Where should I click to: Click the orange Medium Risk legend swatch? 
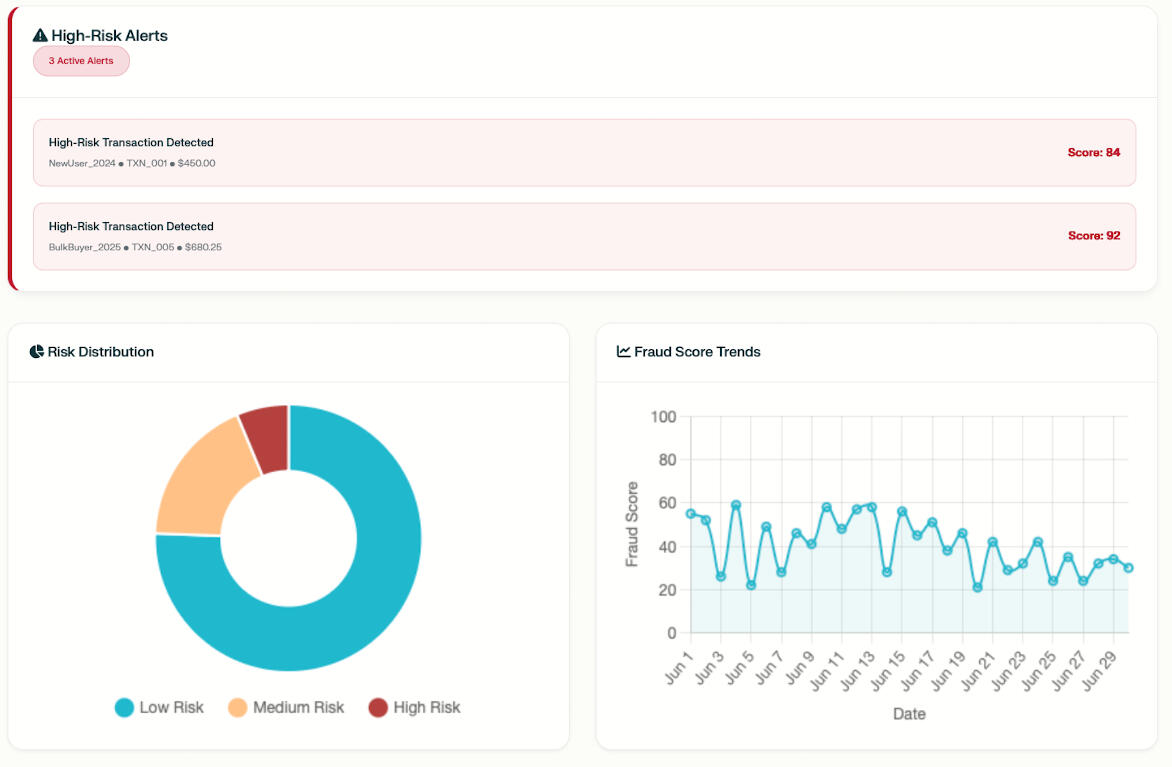pyautogui.click(x=238, y=708)
